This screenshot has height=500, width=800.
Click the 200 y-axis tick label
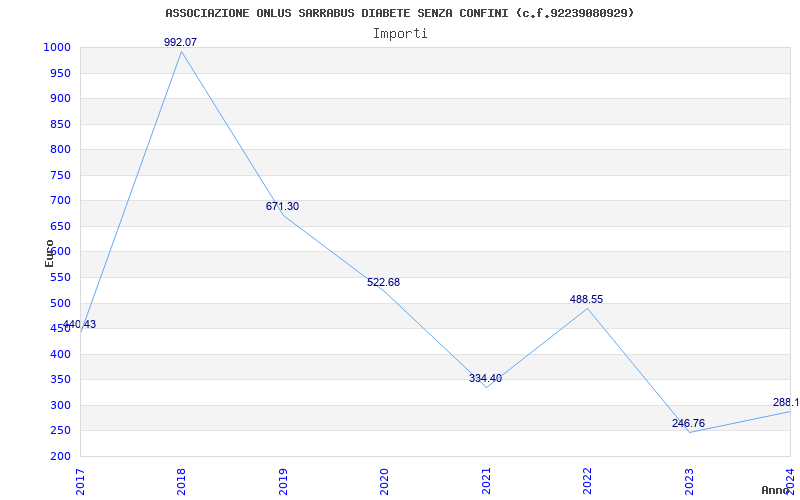pyautogui.click(x=60, y=456)
